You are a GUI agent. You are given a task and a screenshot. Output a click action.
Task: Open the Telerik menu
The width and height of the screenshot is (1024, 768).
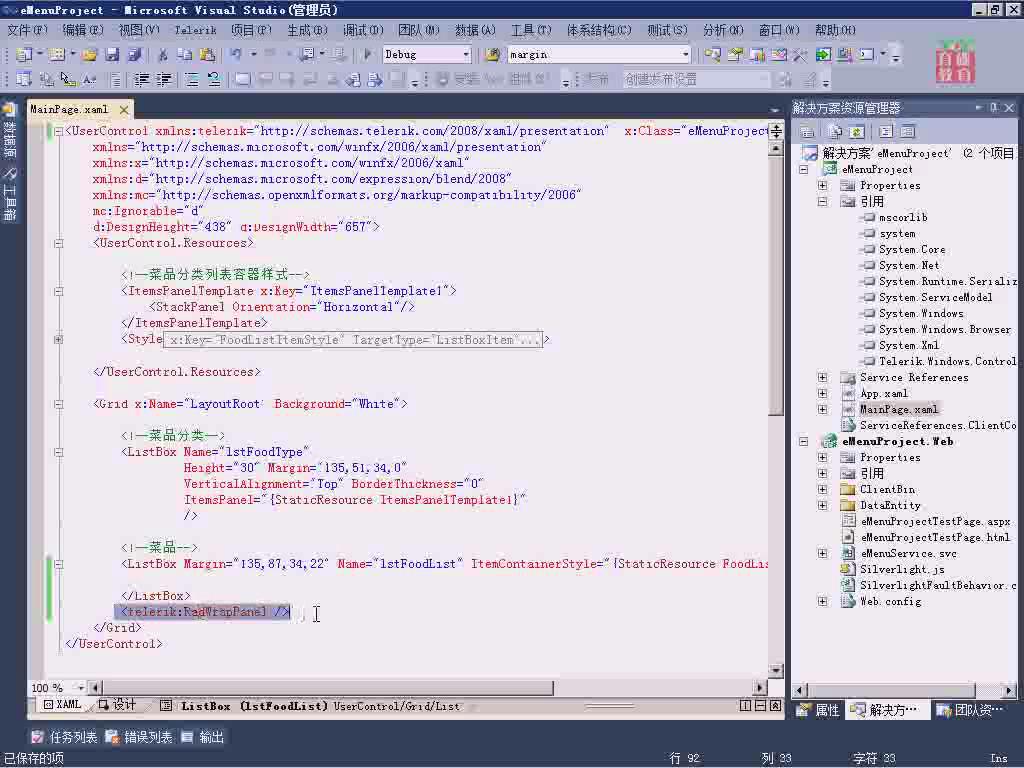[x=195, y=30]
